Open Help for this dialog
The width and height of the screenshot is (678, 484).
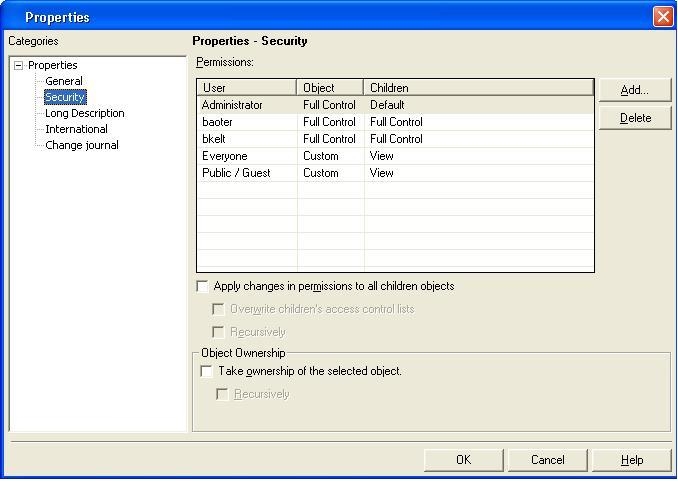click(x=631, y=460)
